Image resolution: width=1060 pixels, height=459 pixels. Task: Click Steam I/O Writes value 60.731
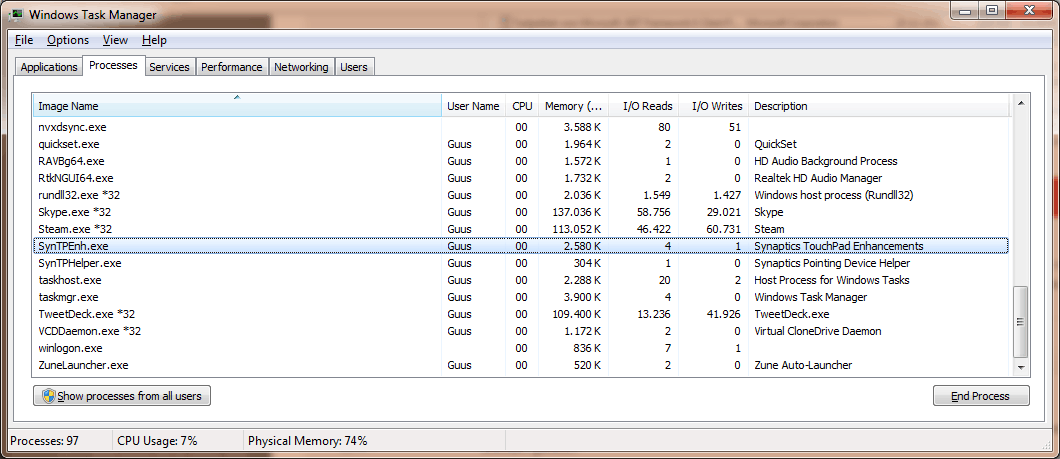pos(722,229)
